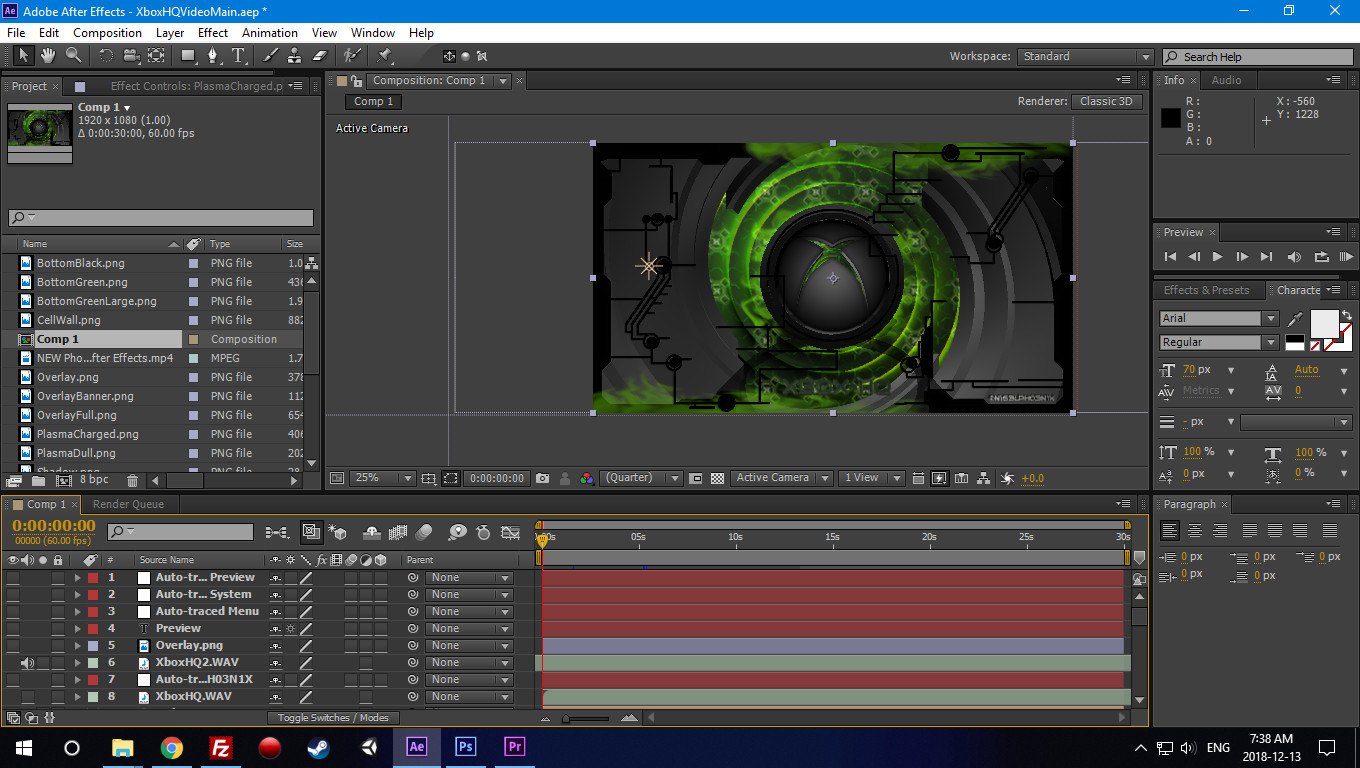Viewport: 1360px width, 768px height.
Task: Delete selected item with trash icon
Action: tap(133, 481)
